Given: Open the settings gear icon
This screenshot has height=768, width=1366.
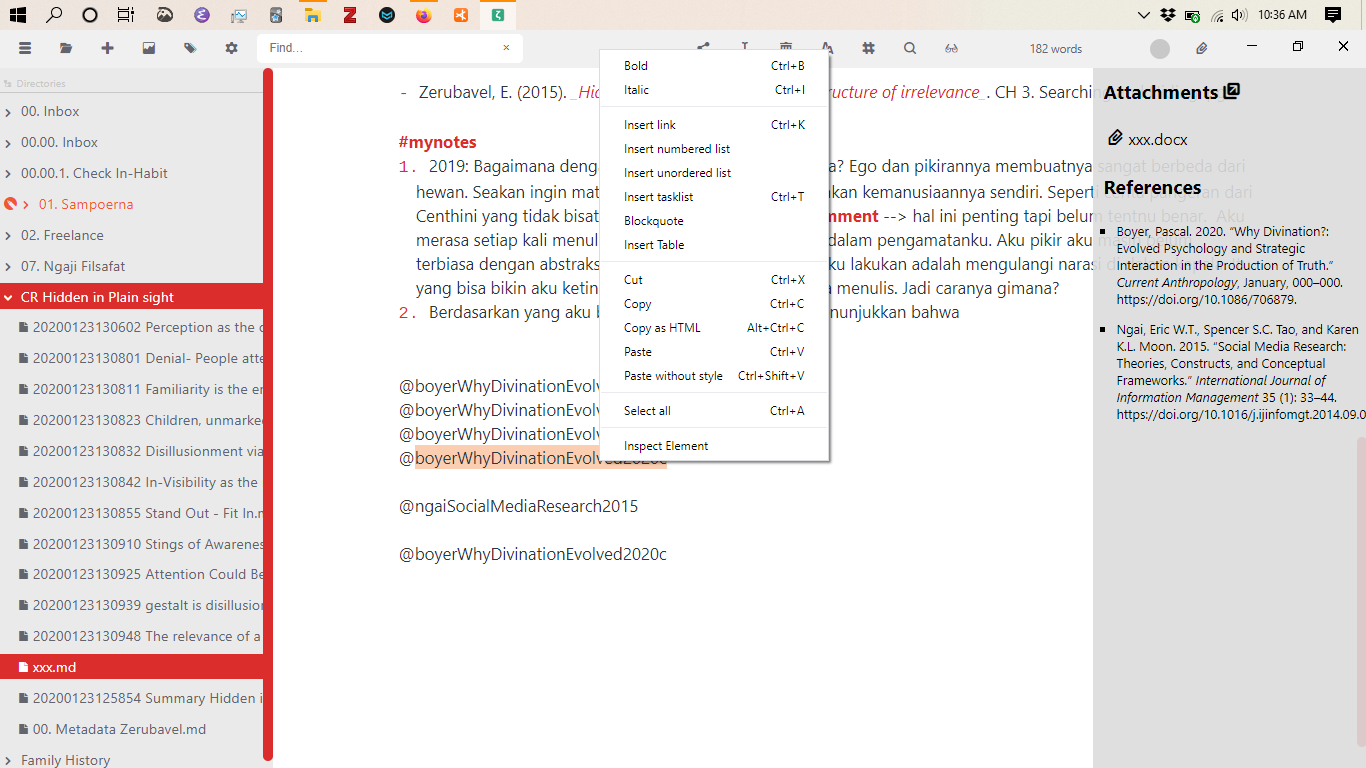Looking at the screenshot, I should [x=231, y=47].
